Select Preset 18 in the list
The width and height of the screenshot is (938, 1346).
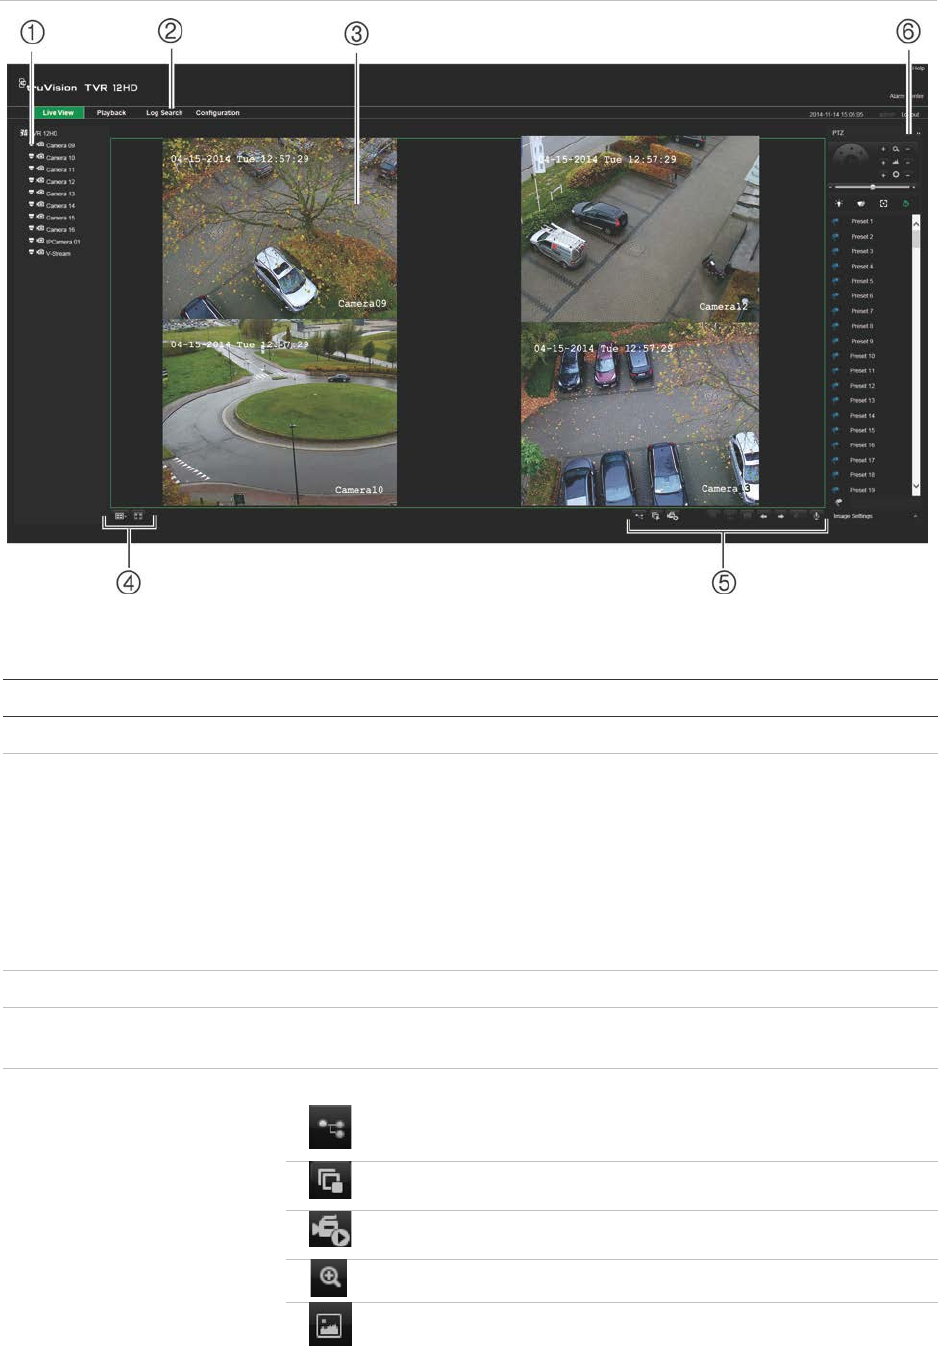(x=863, y=475)
